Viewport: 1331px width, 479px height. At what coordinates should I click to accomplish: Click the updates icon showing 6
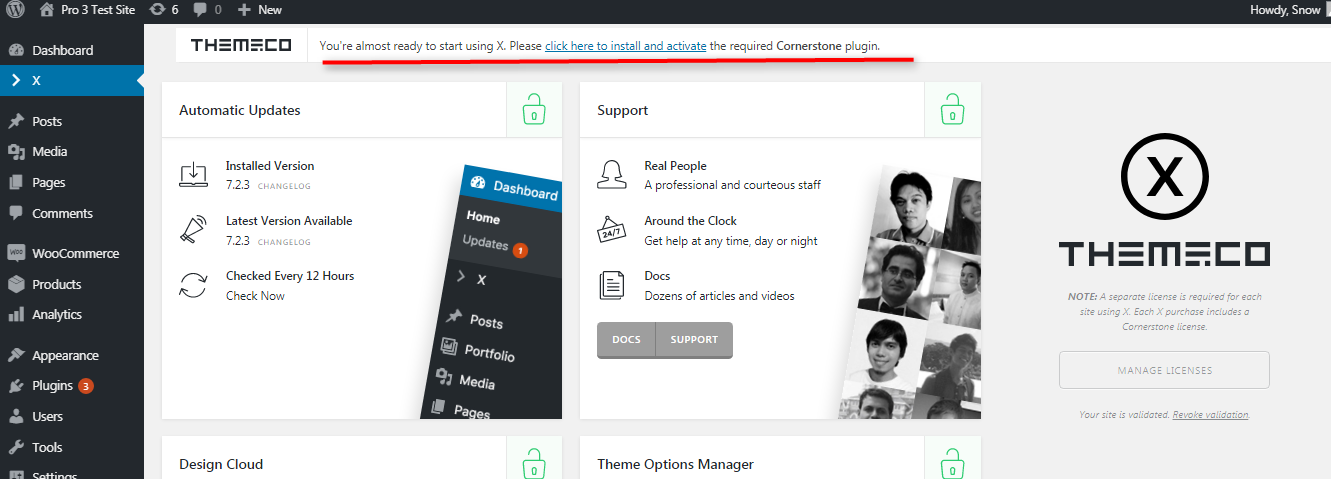165,10
